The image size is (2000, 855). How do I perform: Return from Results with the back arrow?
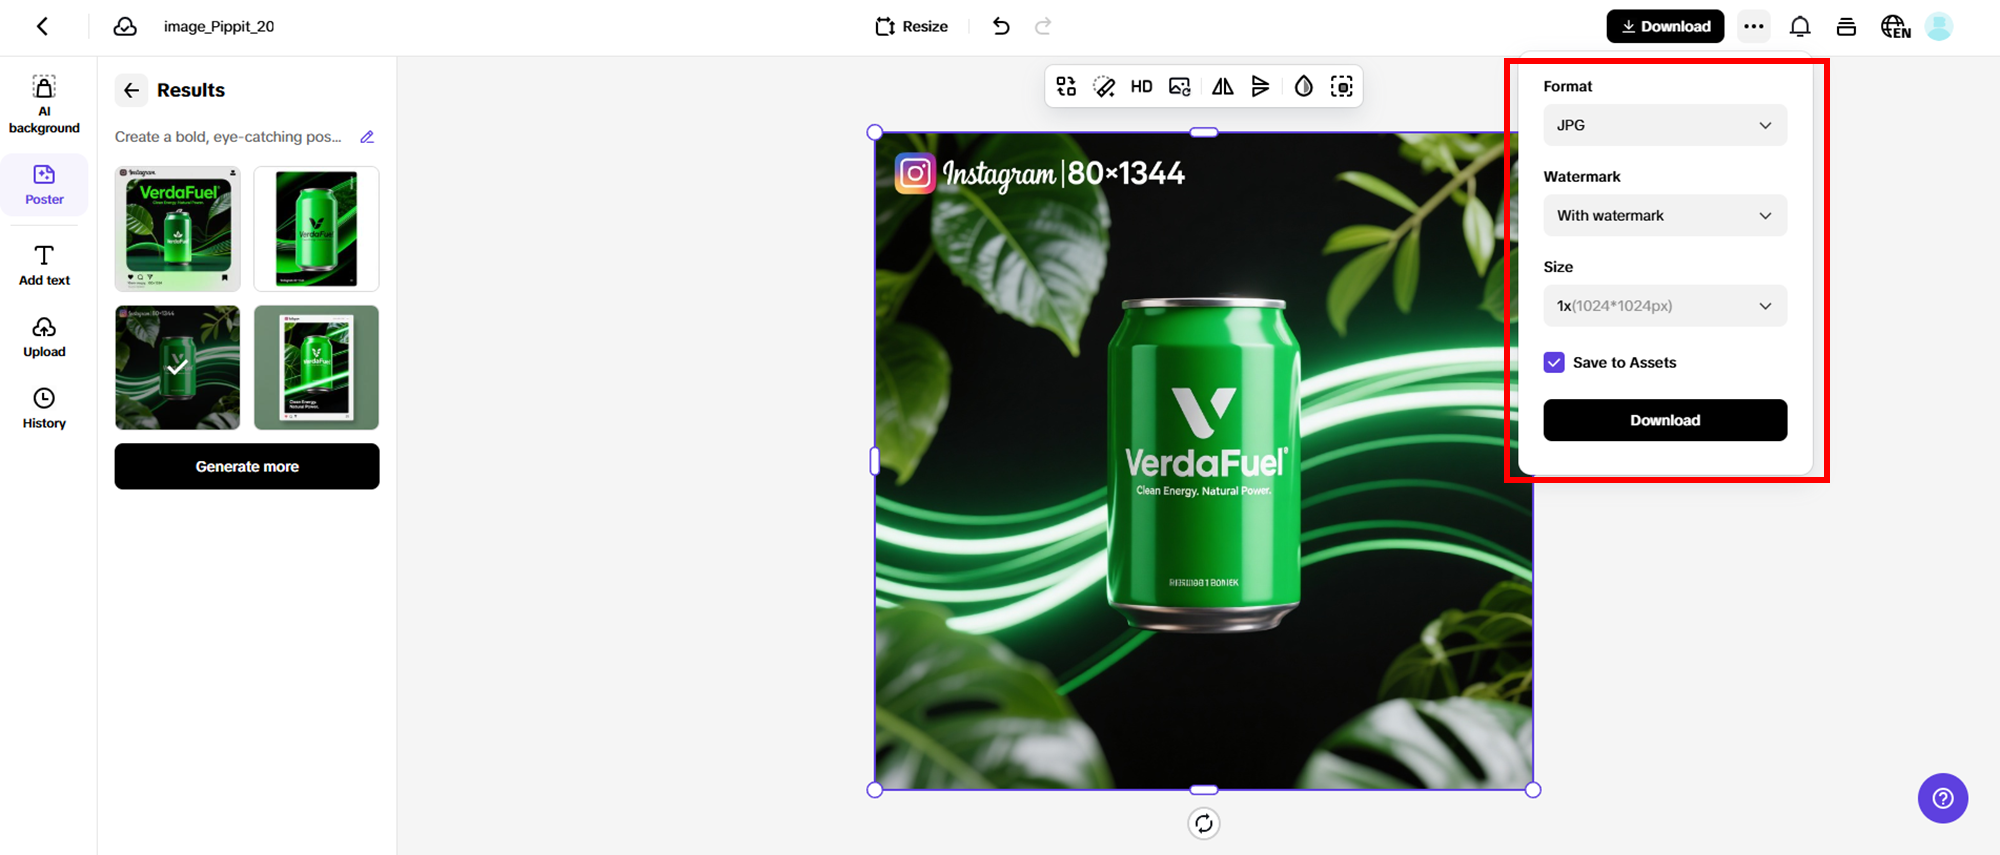point(131,90)
